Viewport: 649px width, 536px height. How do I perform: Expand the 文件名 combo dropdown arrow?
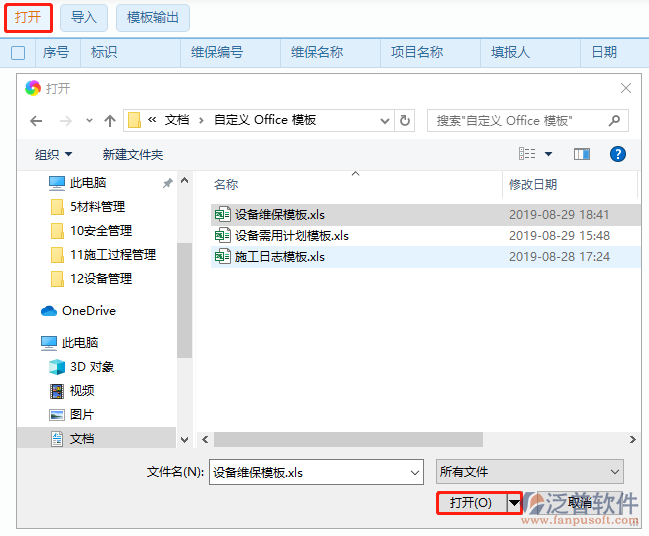click(x=414, y=473)
